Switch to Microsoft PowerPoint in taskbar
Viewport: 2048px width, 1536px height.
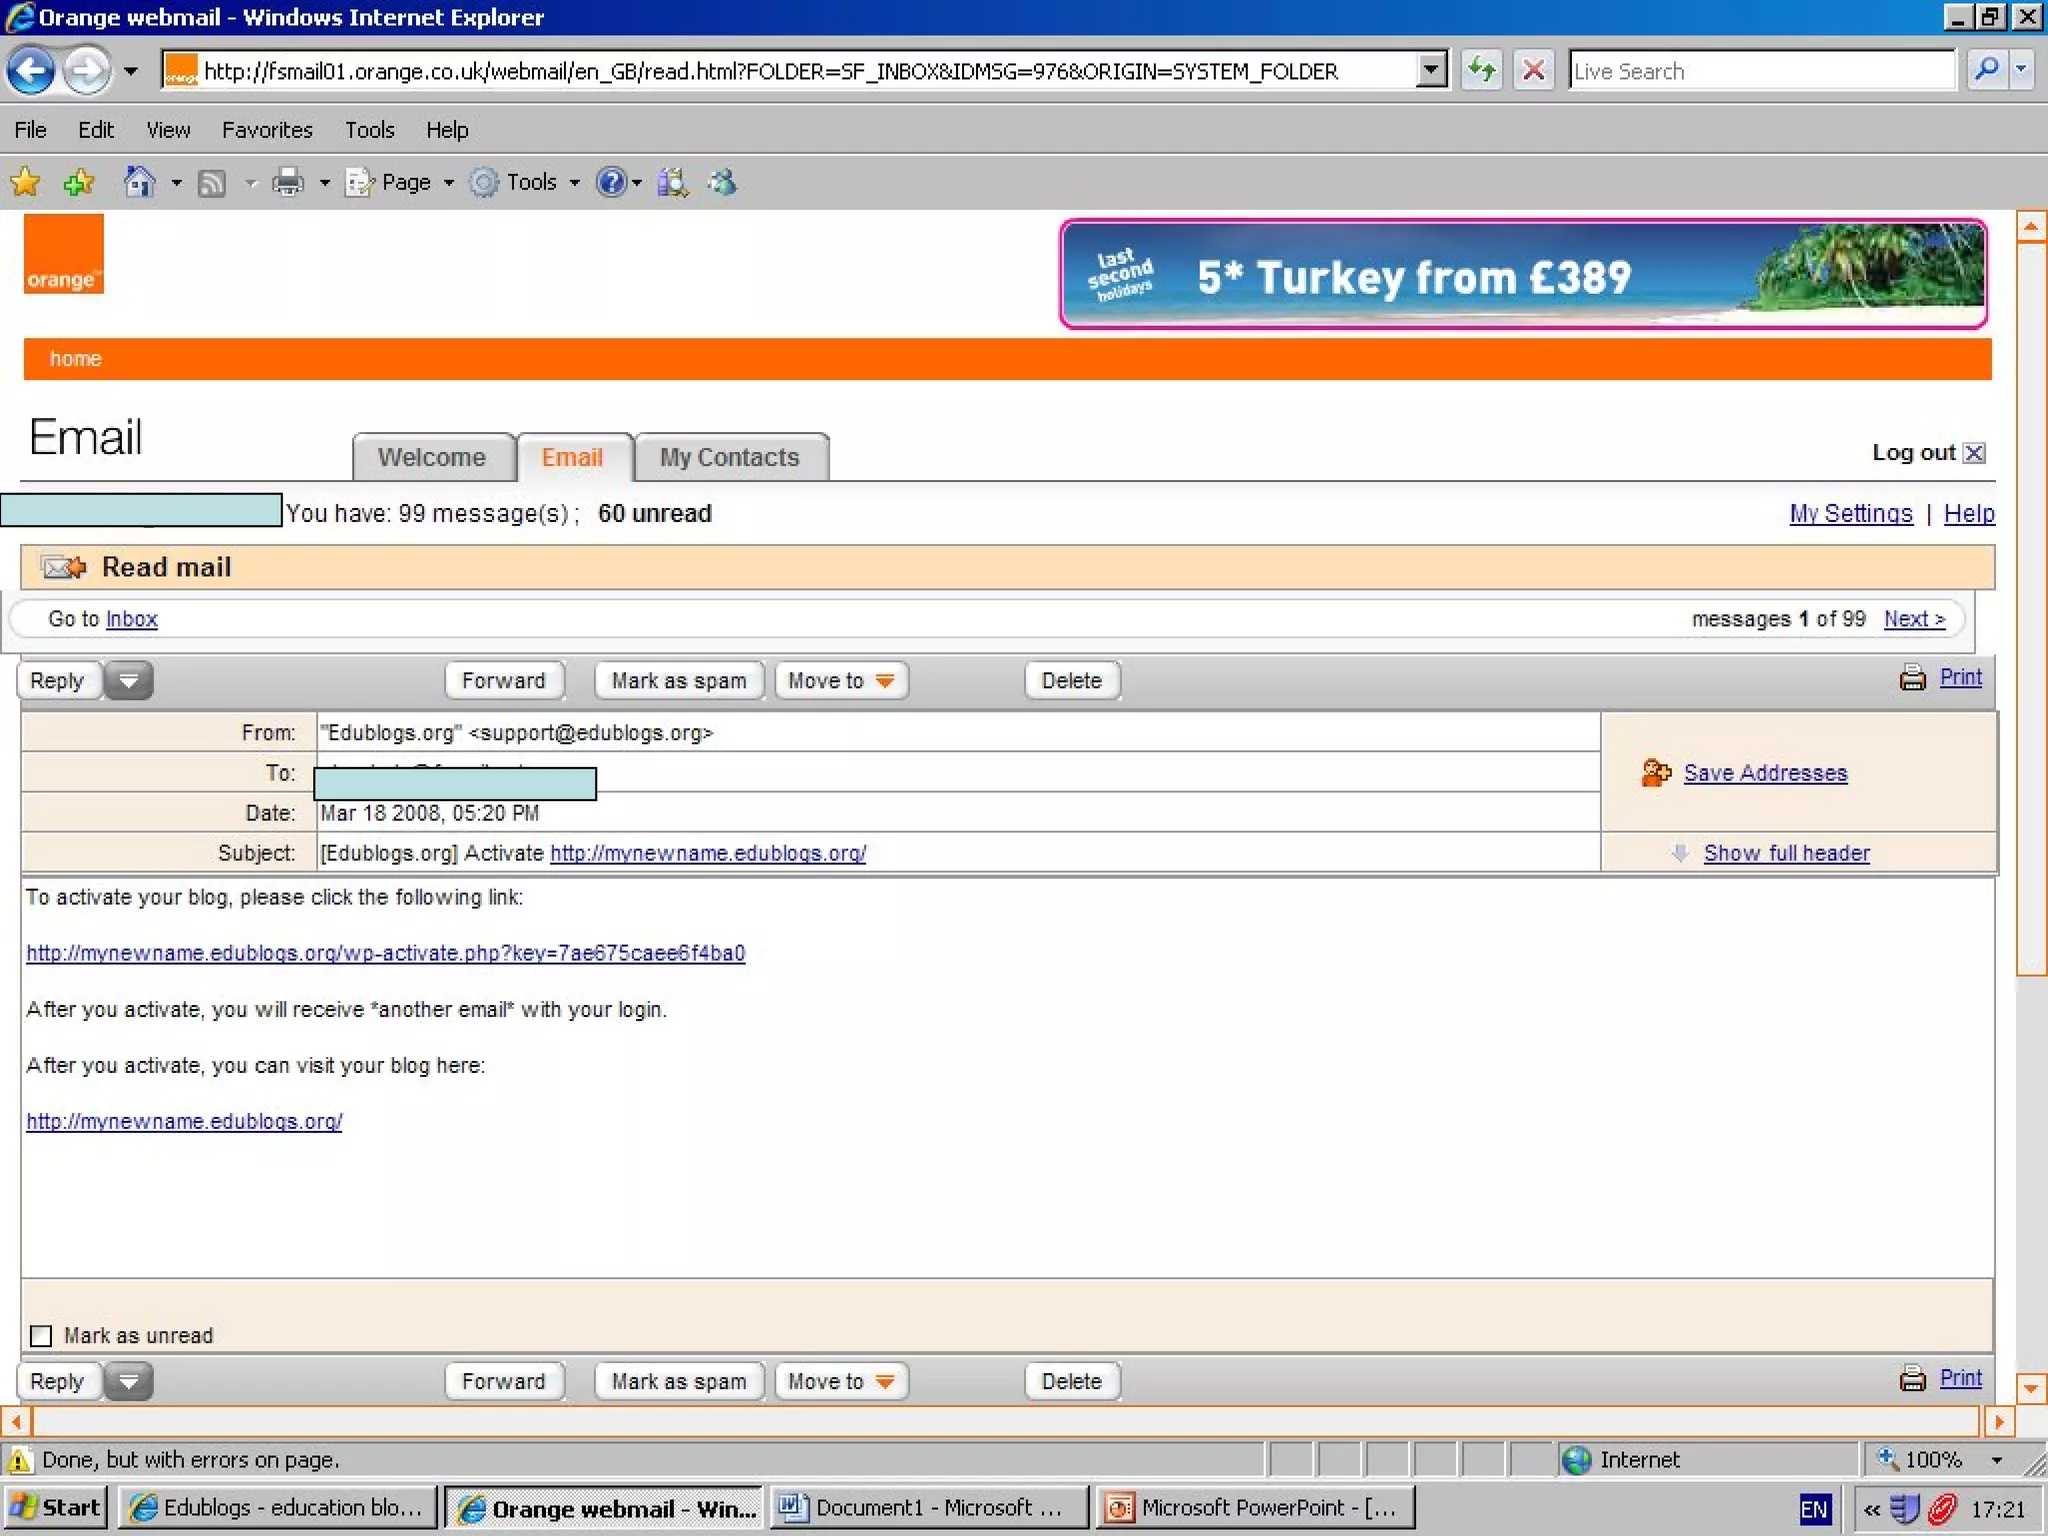1256,1508
